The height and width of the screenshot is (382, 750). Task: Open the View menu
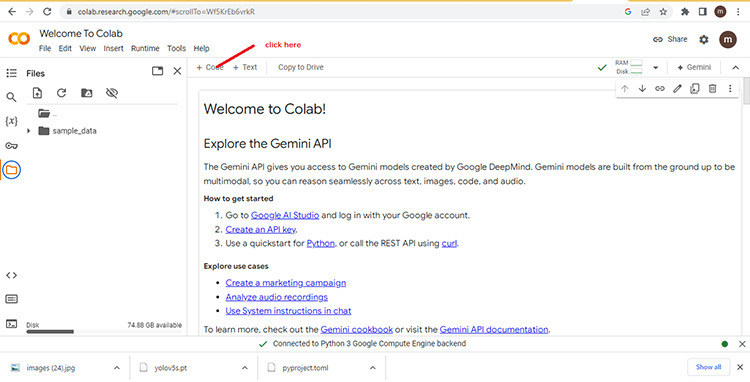[x=88, y=48]
